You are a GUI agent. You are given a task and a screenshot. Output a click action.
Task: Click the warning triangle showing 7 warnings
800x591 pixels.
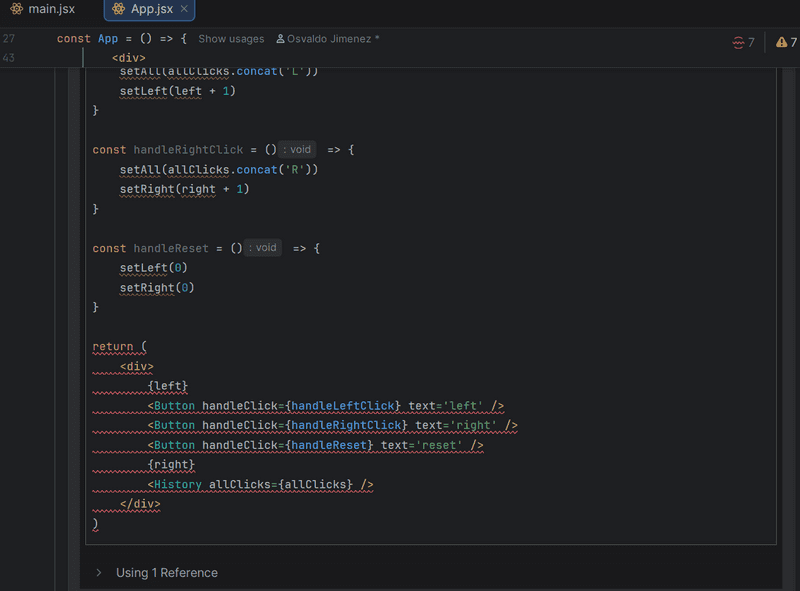787,42
